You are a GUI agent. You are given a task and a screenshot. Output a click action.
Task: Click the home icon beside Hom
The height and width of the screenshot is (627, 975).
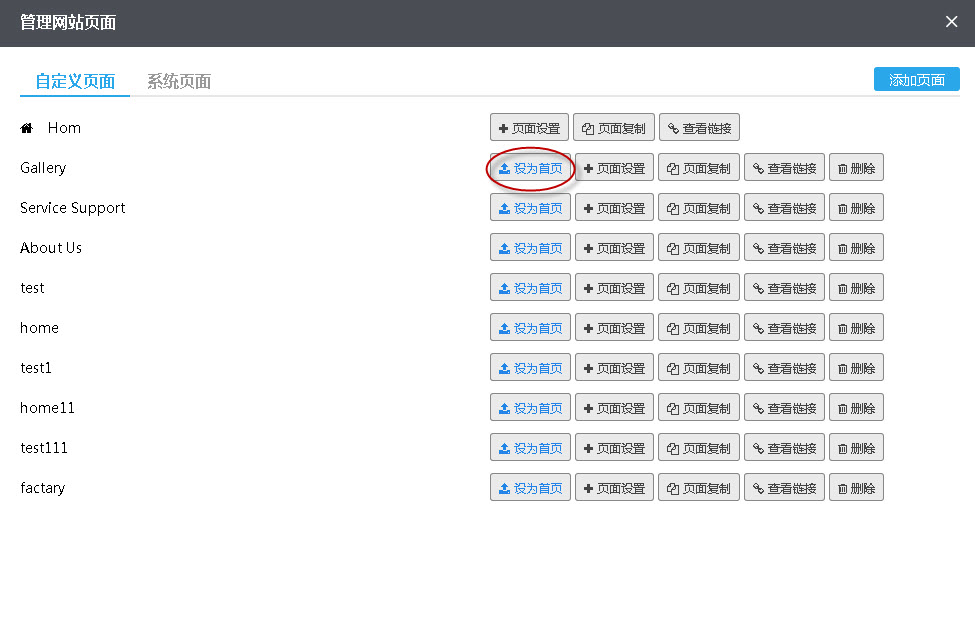(x=27, y=128)
